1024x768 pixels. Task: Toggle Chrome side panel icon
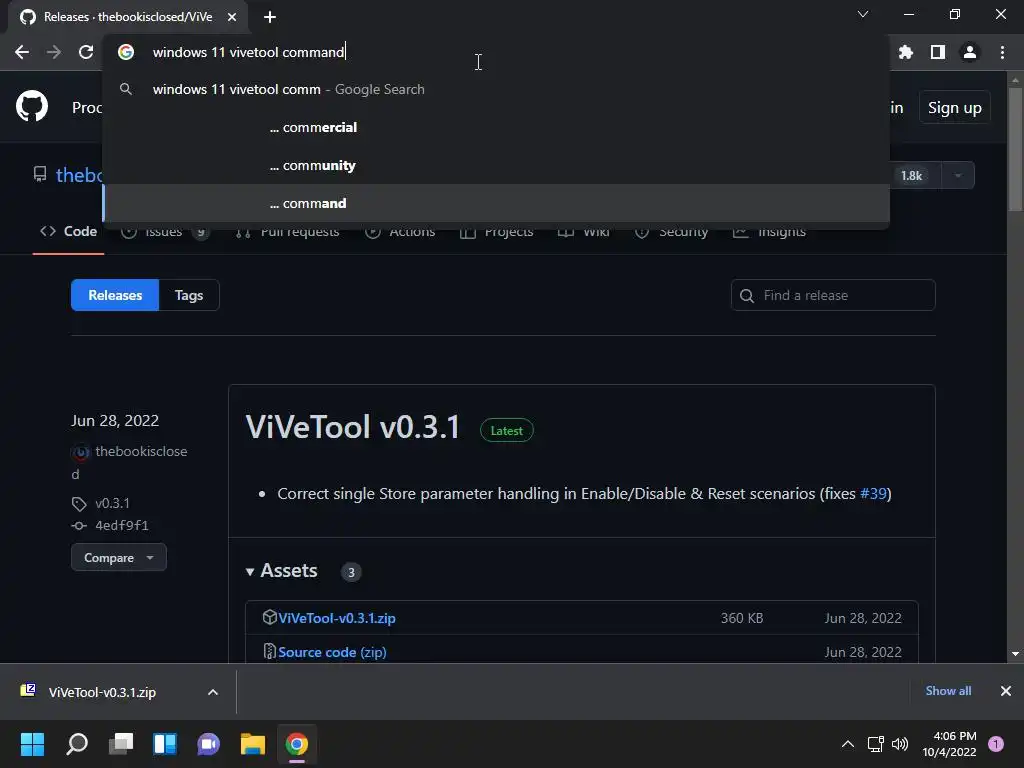point(938,52)
